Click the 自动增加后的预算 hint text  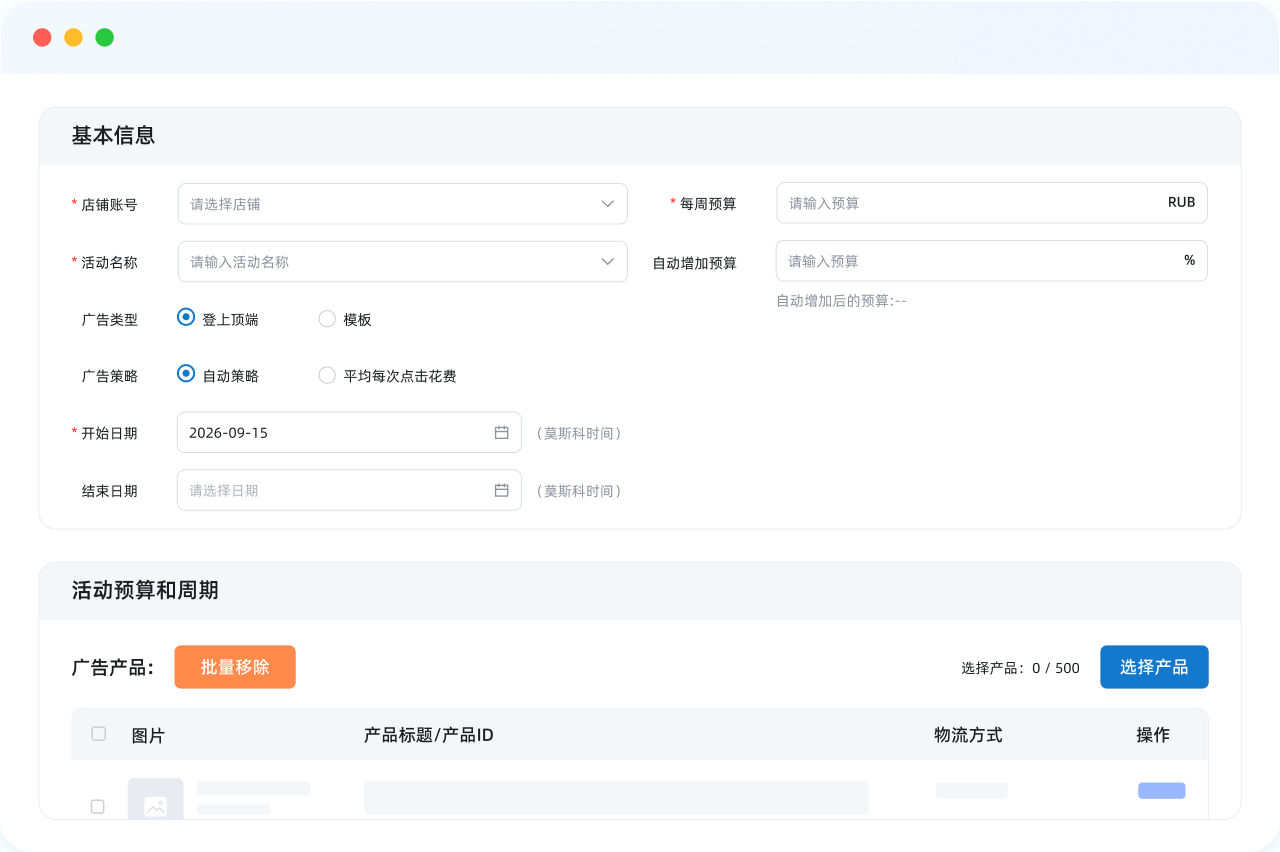(x=841, y=301)
